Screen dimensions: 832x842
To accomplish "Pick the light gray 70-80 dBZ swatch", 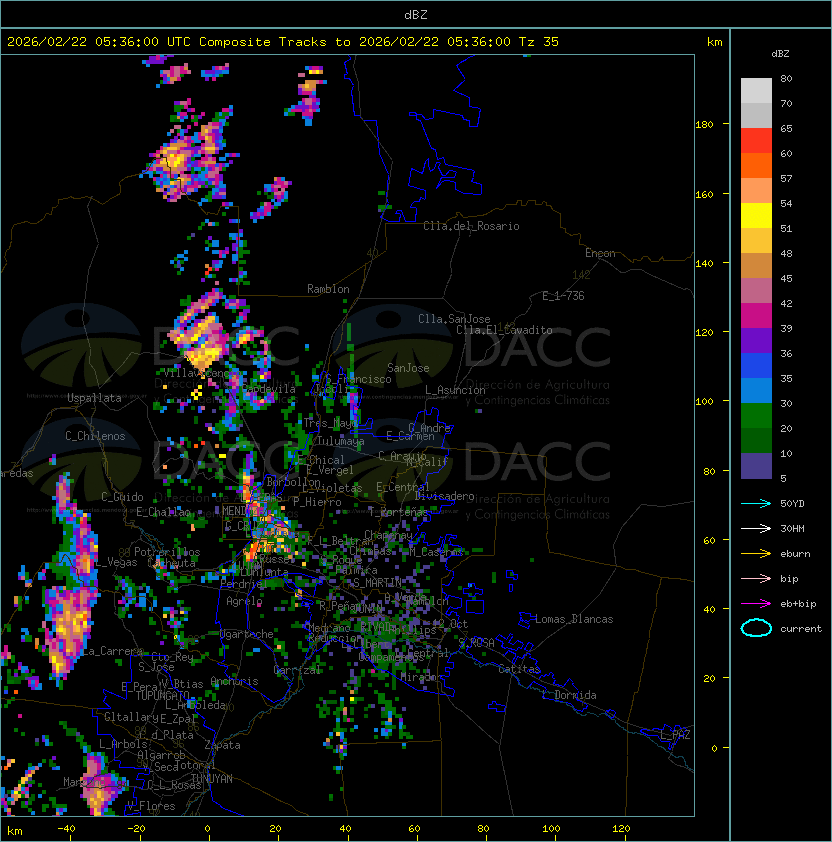I will (756, 90).
